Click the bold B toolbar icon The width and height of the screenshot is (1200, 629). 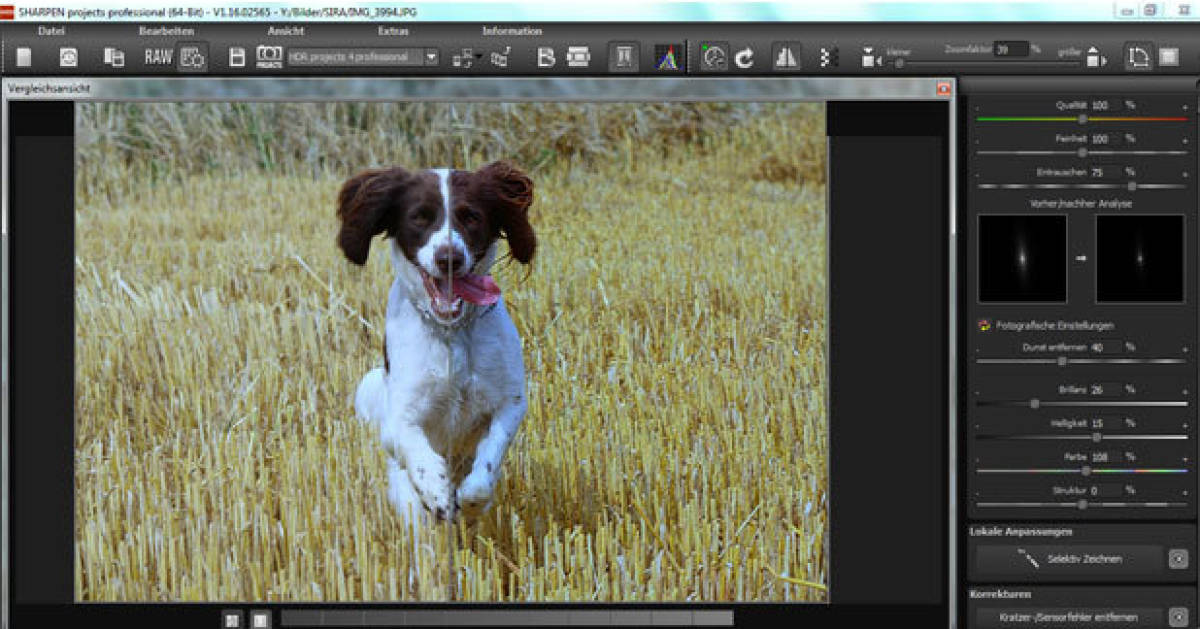click(546, 57)
